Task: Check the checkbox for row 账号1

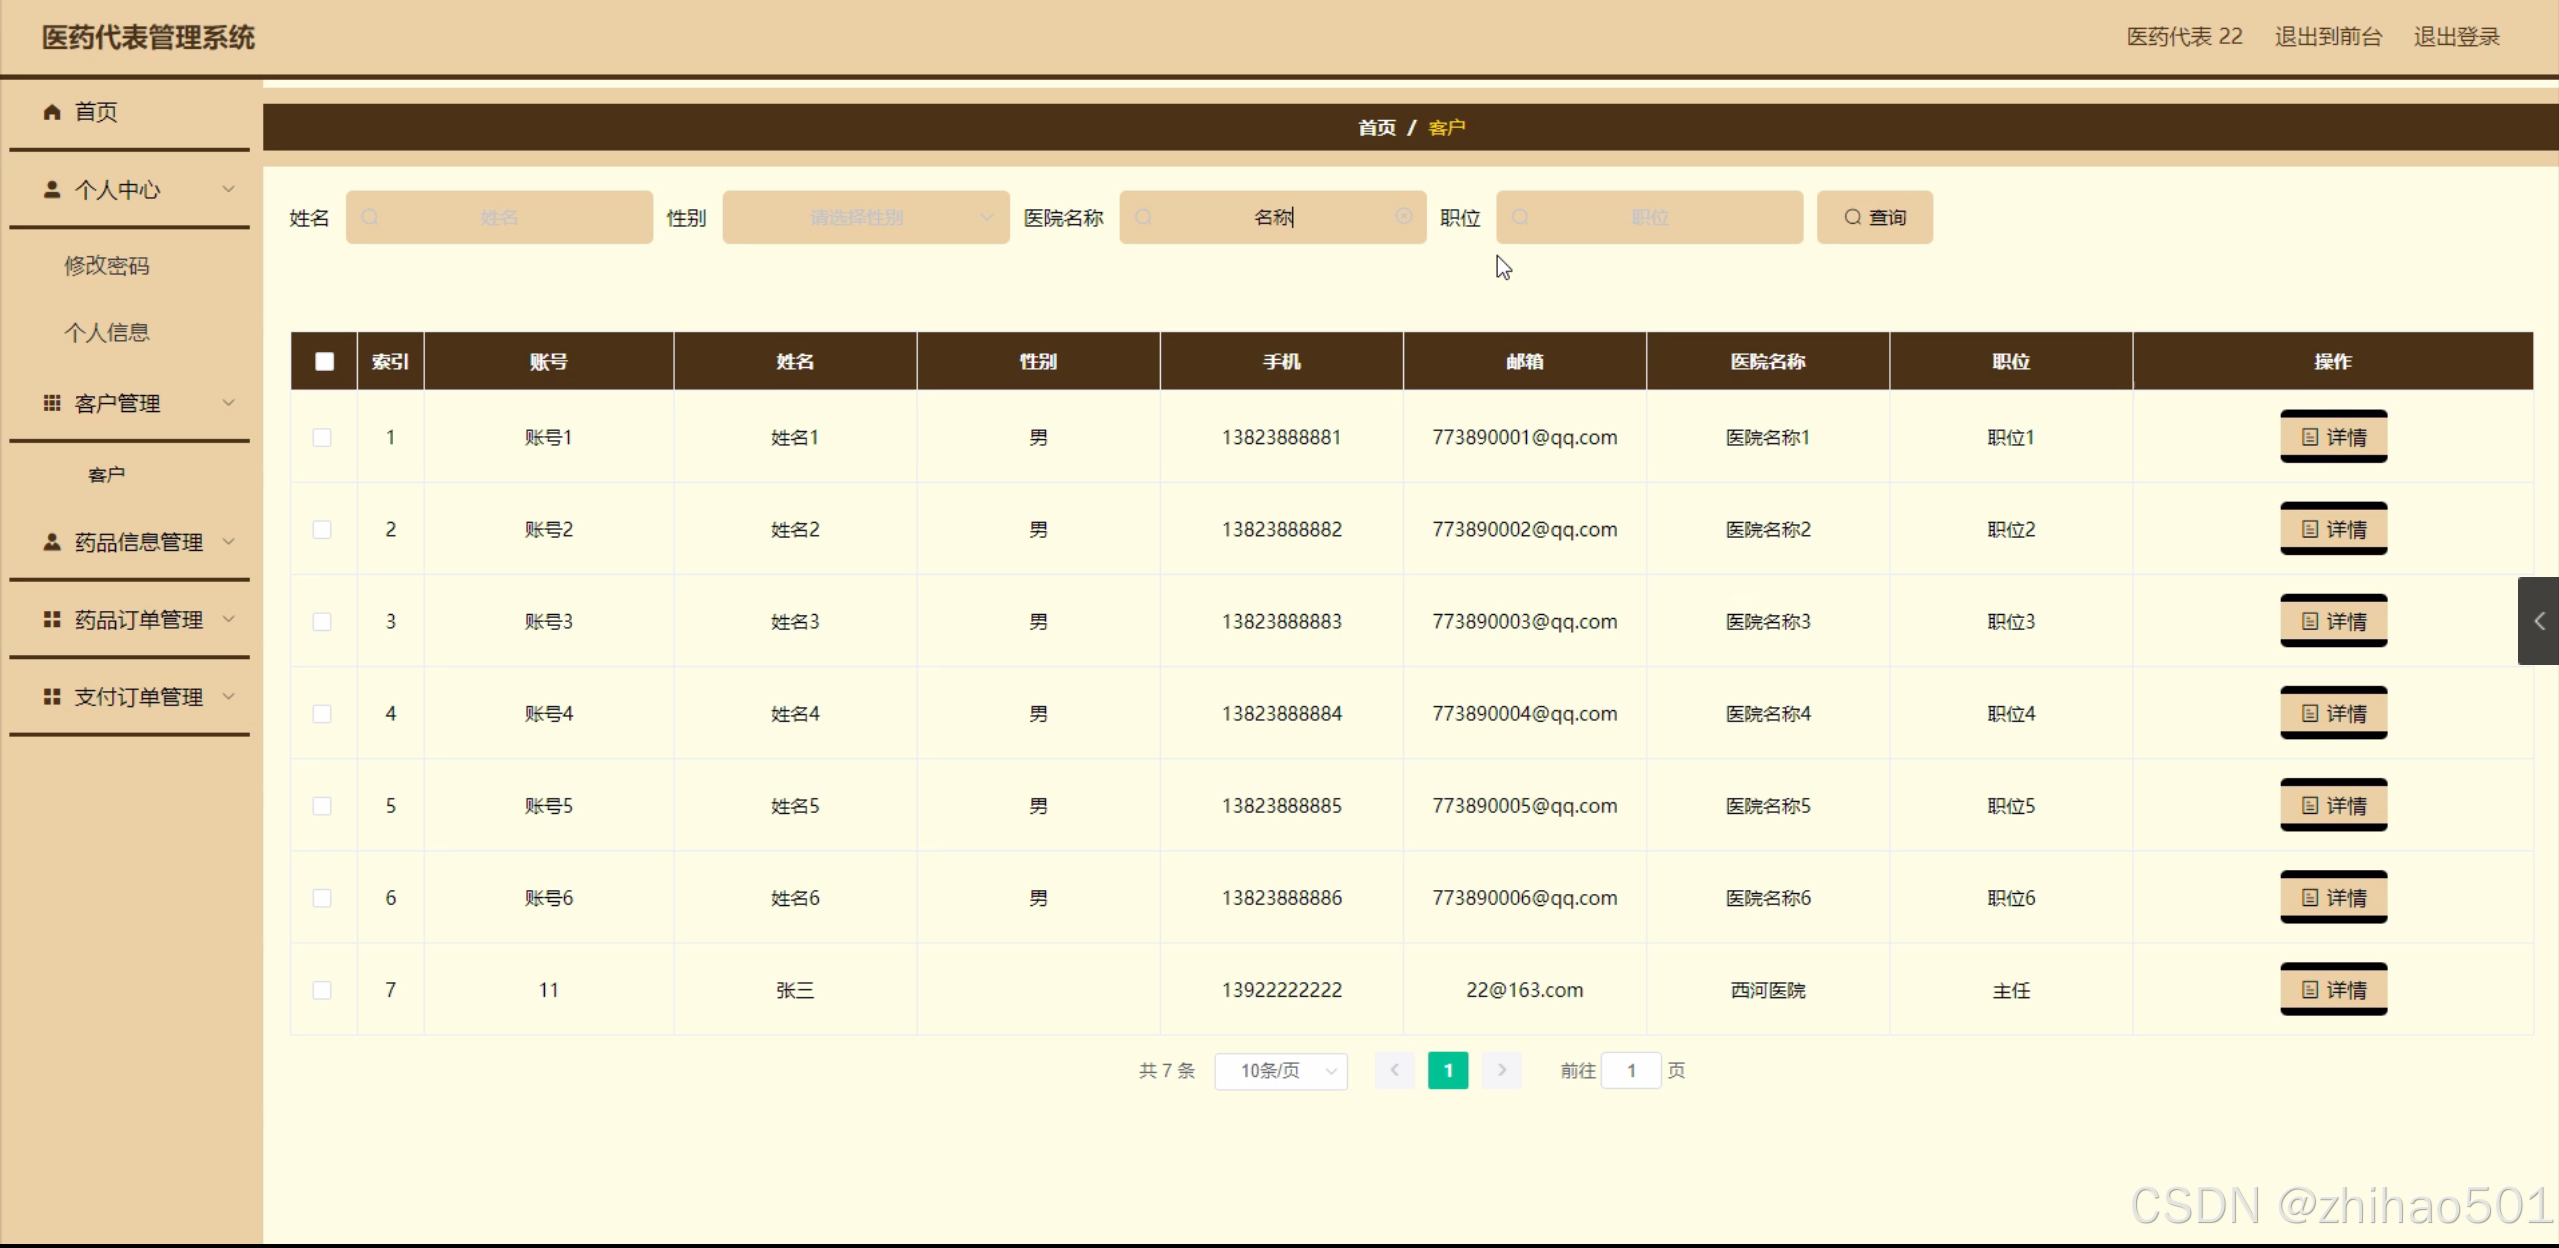Action: (x=322, y=437)
